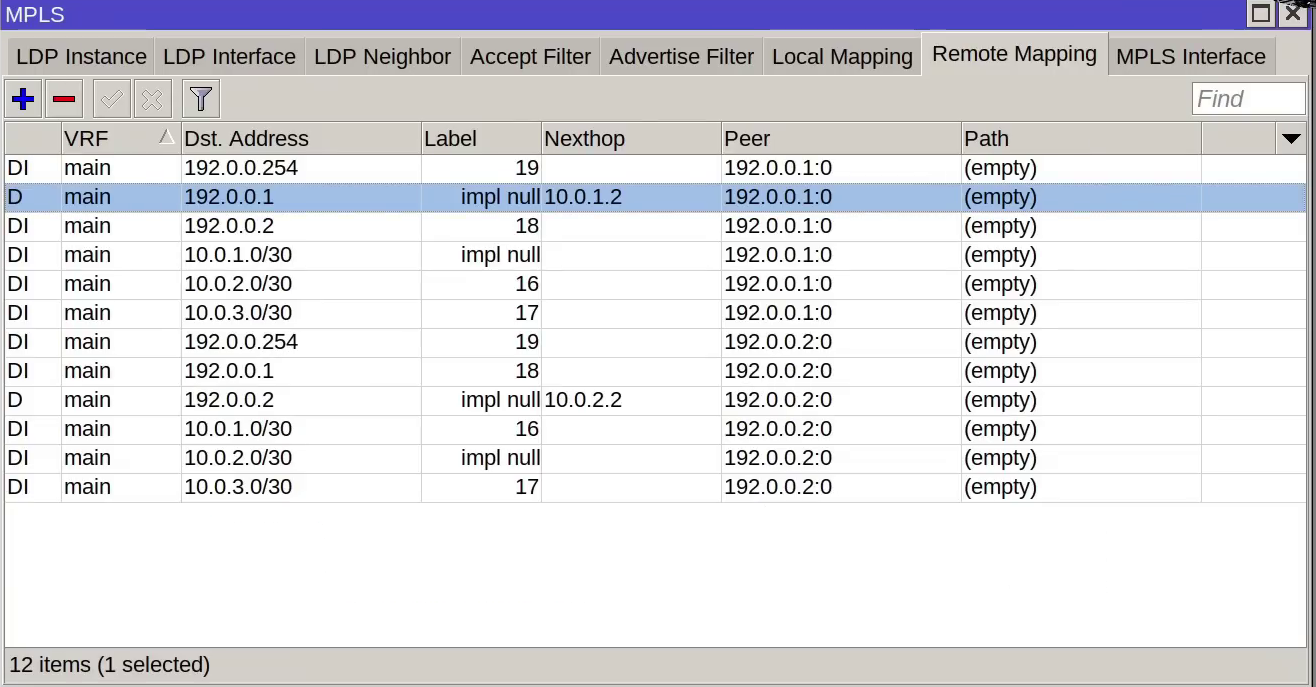This screenshot has width=1316, height=687.
Task: Click the checkmark enable icon
Action: tap(111, 99)
